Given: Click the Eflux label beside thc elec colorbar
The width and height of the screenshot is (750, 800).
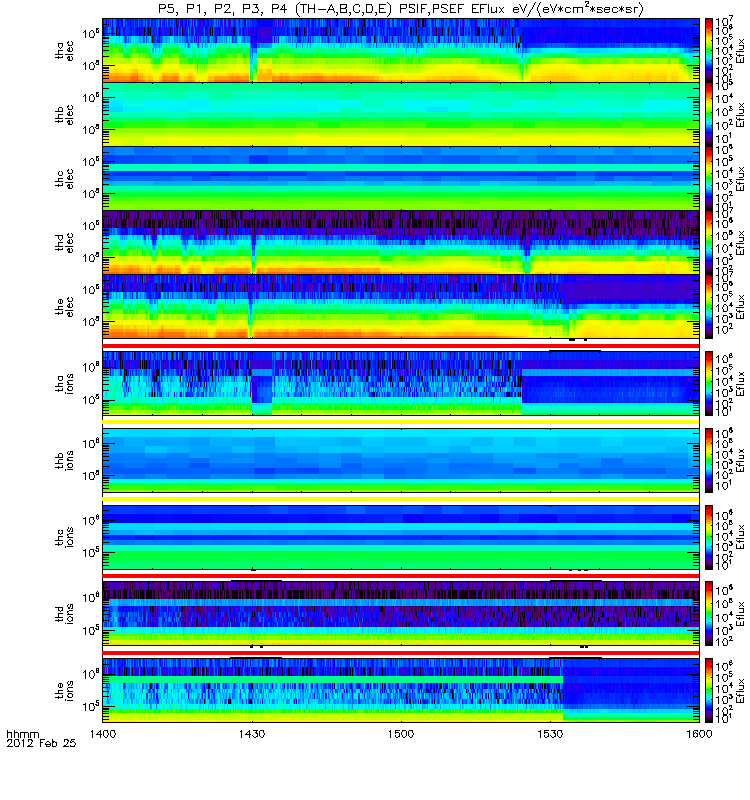Looking at the screenshot, I should [740, 179].
